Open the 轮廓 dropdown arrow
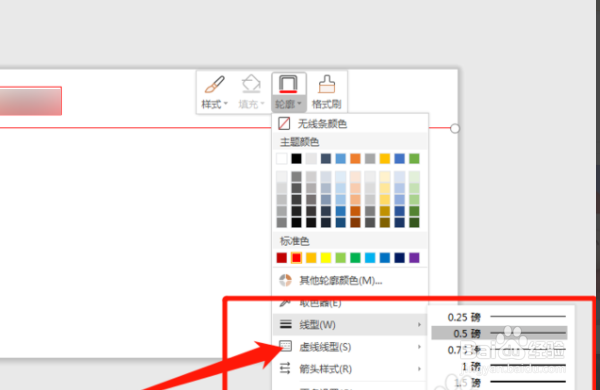Image resolution: width=600 pixels, height=390 pixels. 299,104
